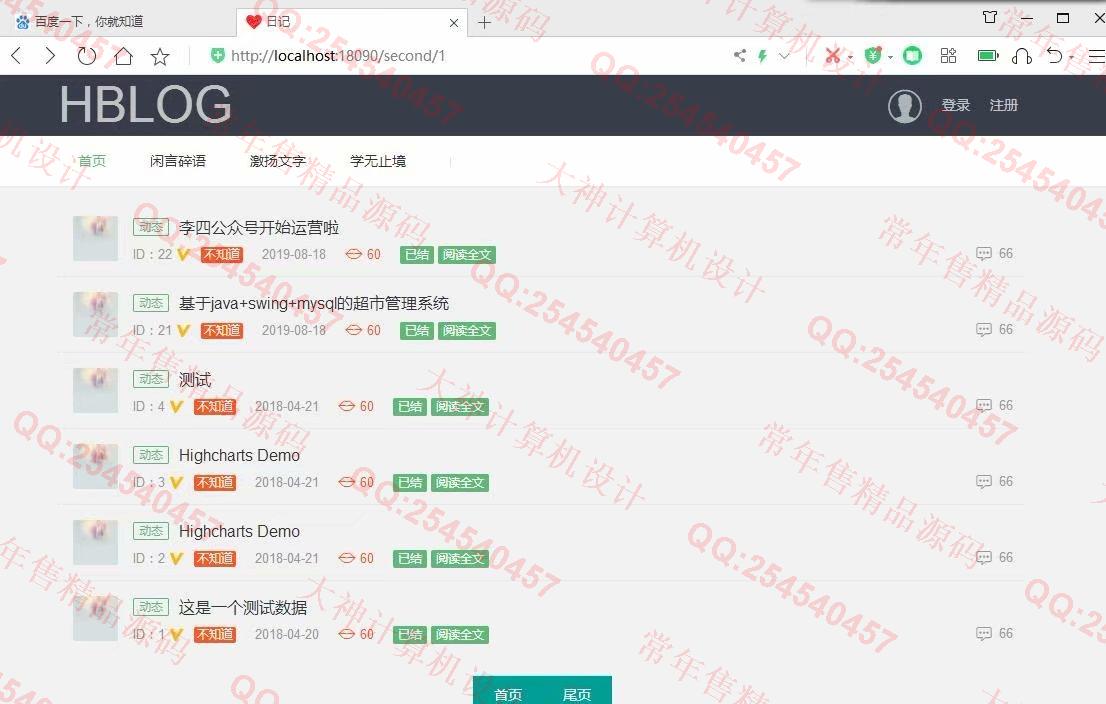Open post 基于java+swing+mysql的超市管理系统
Image resolution: width=1106 pixels, height=704 pixels.
click(314, 303)
